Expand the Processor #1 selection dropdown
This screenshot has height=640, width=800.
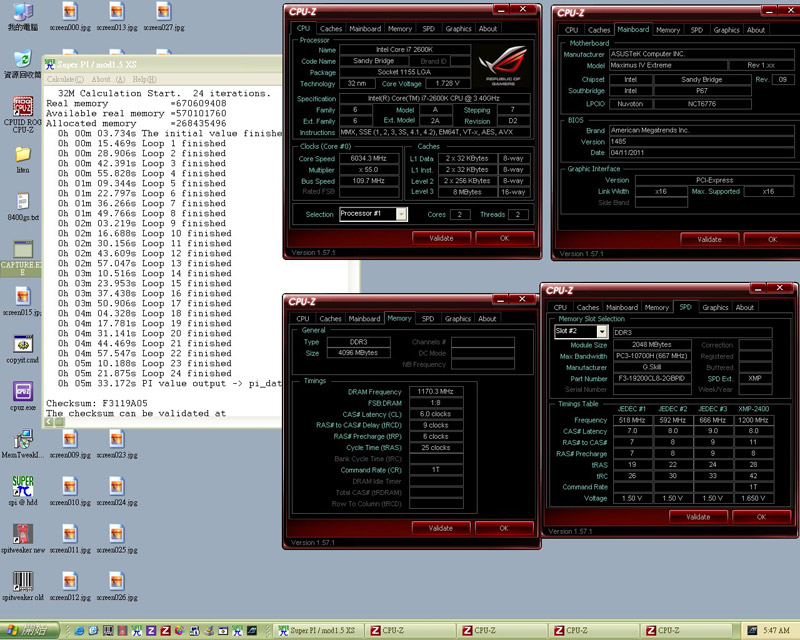401,214
